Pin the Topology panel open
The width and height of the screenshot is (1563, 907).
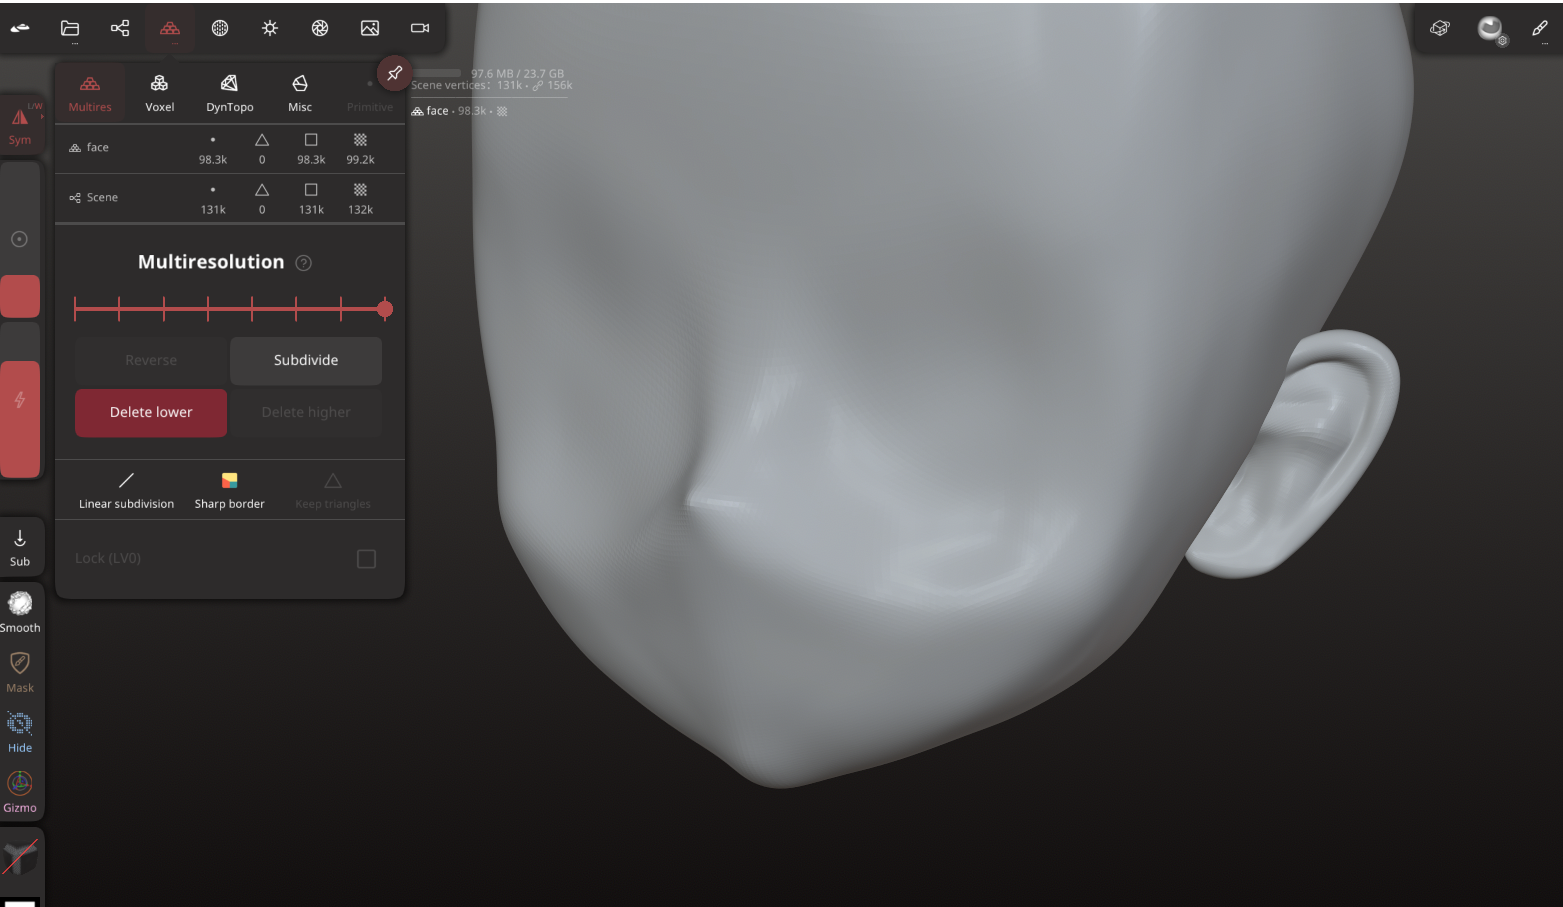point(394,72)
